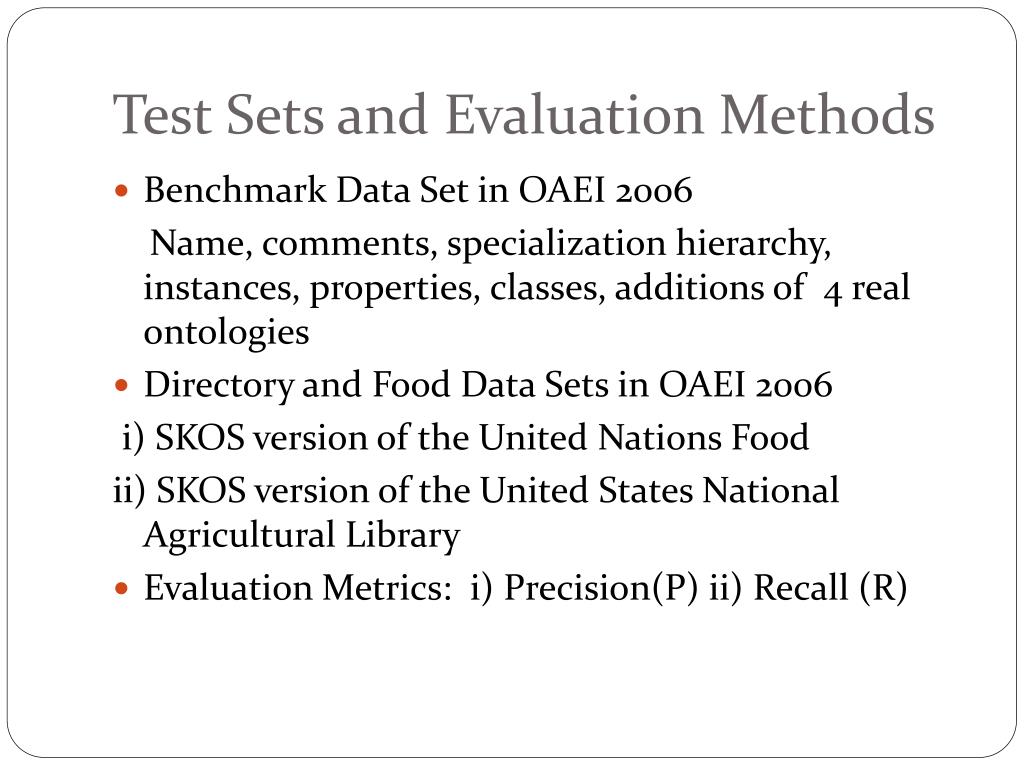
Task: Click the word ontologies
Action: pos(226,332)
